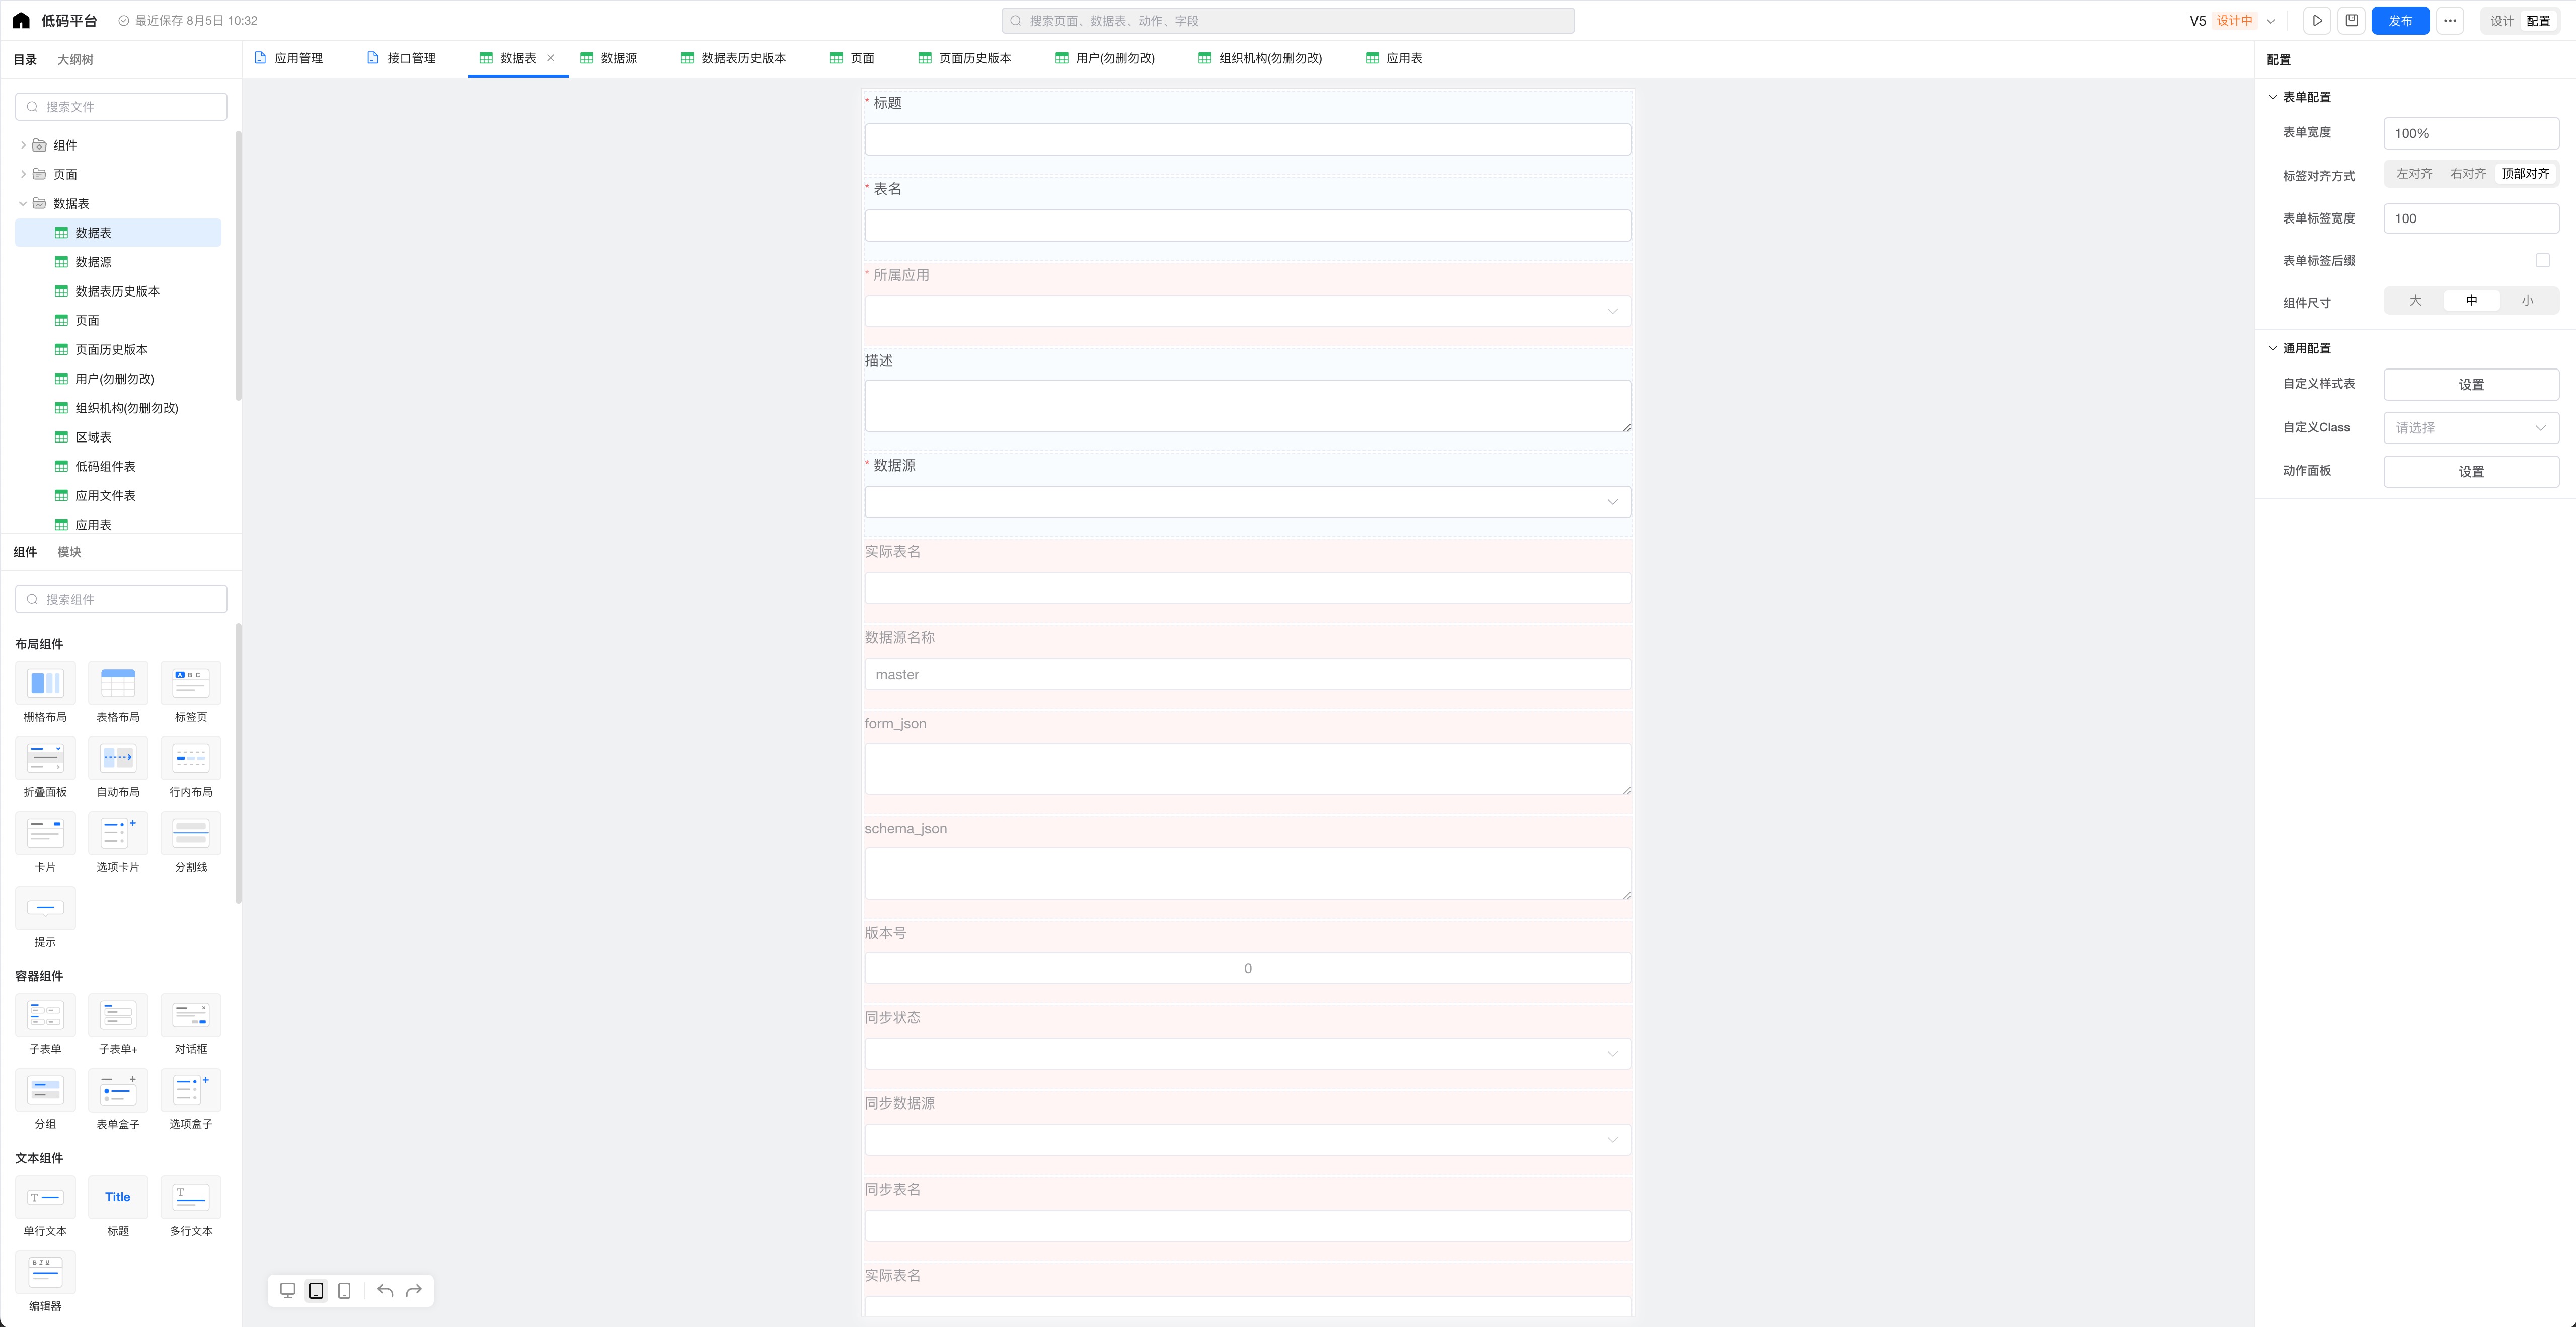Open the 自定义Class dropdown

pos(2471,428)
